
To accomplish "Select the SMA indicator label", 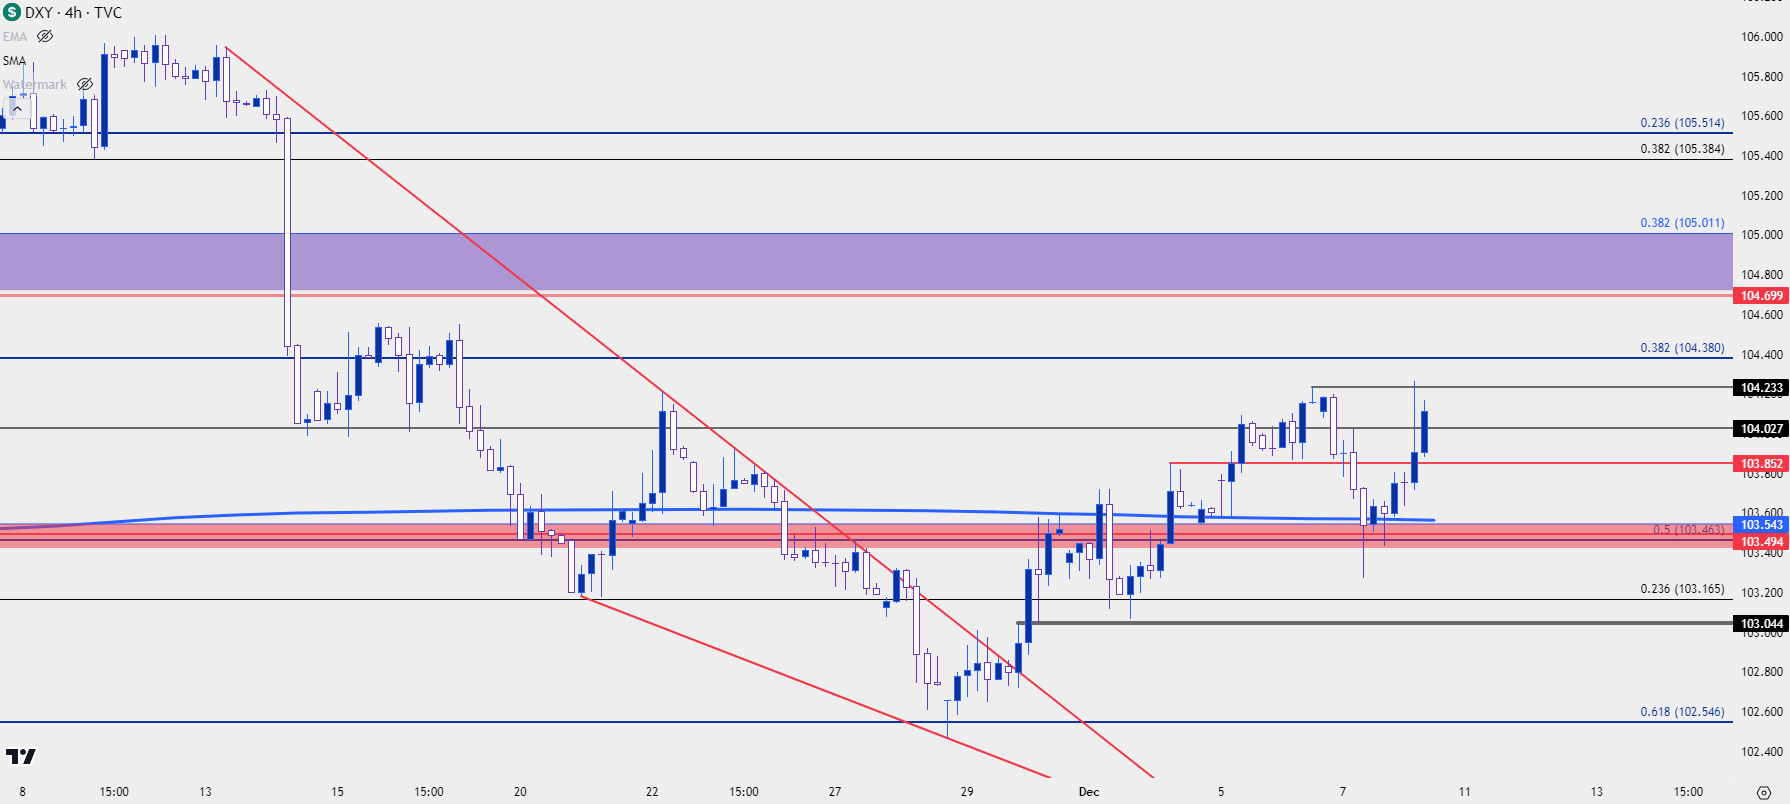I will pyautogui.click(x=14, y=60).
